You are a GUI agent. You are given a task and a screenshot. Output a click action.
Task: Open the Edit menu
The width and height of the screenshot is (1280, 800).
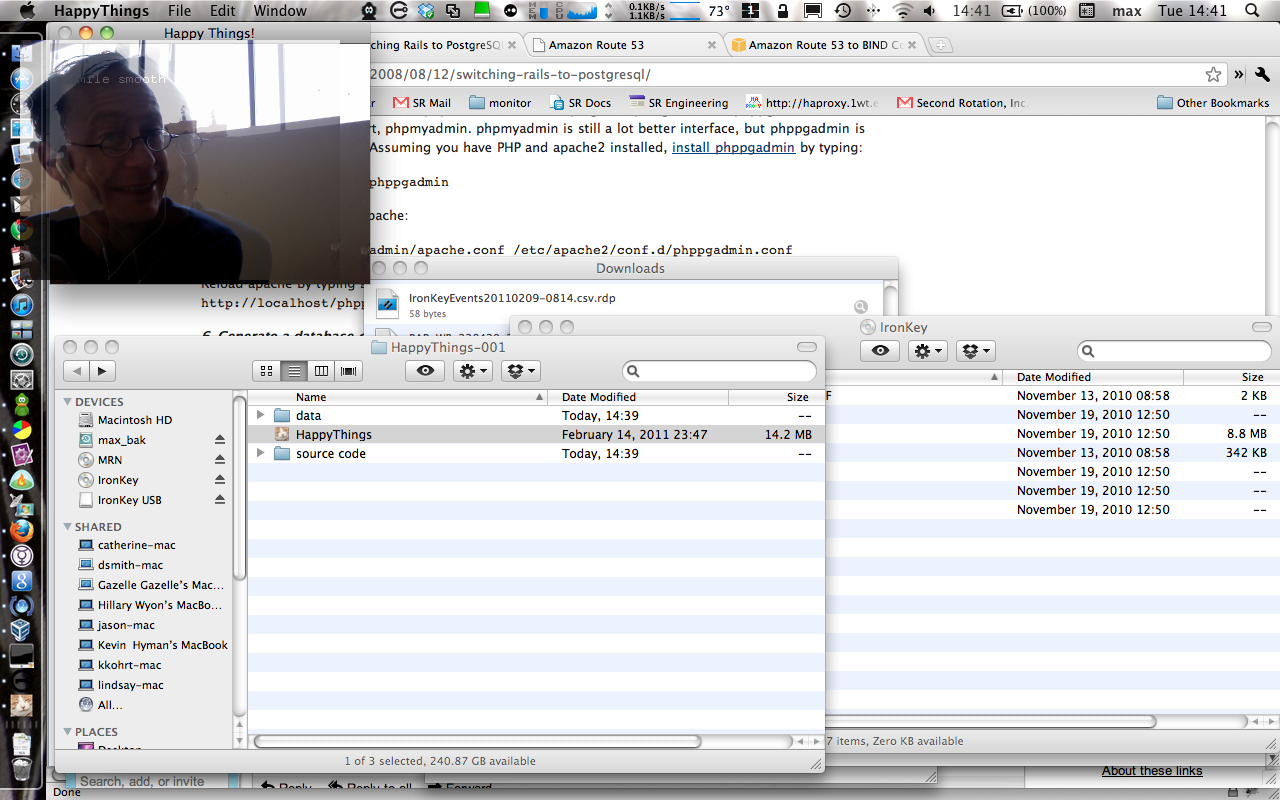click(223, 11)
